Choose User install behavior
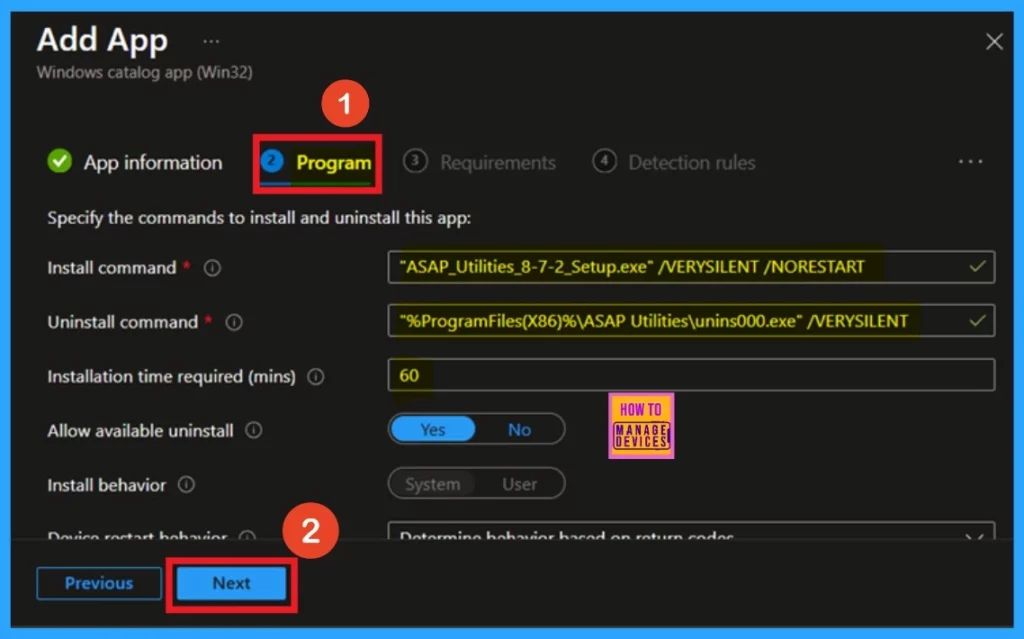 click(519, 484)
